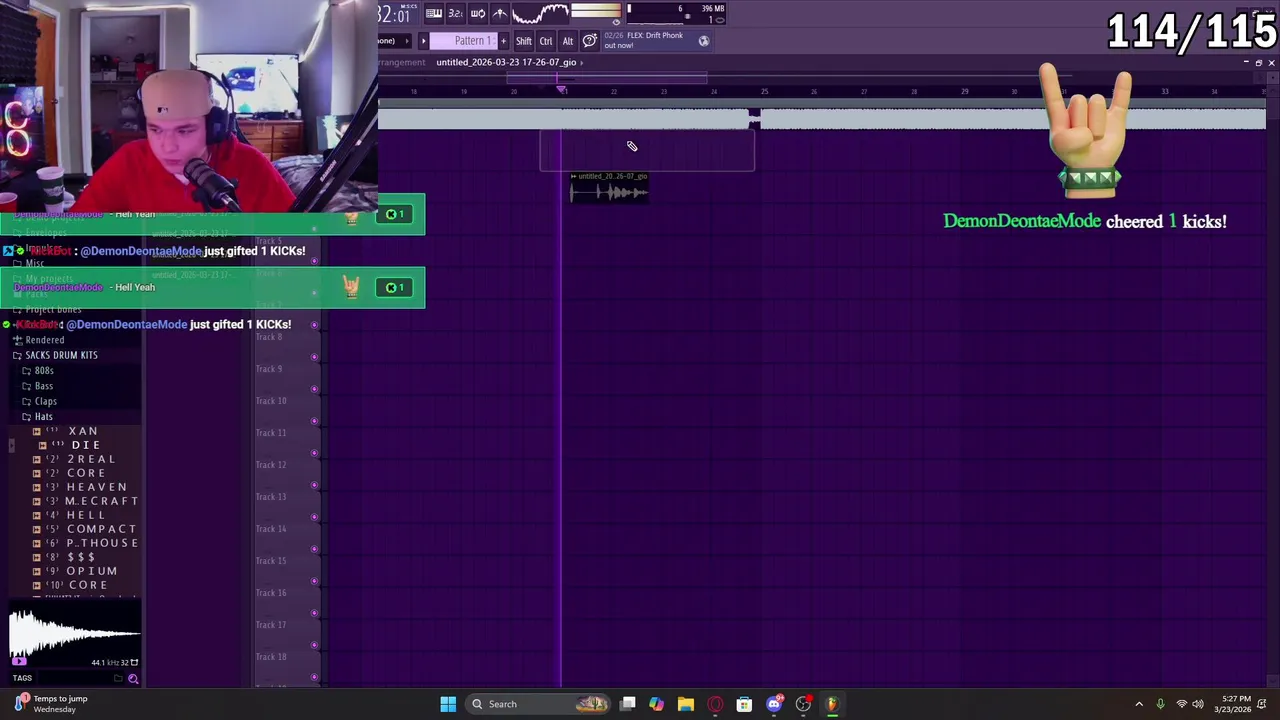Screen dimensions: 1280x720
Task: Select the DIE hat sample
Action: (x=85, y=445)
